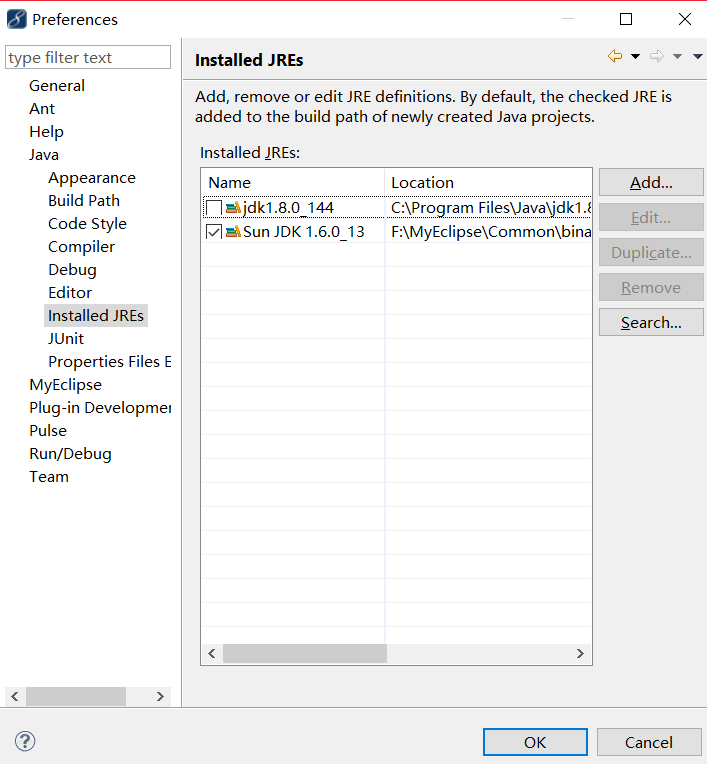This screenshot has height=764, width=707.
Task: Open Code Style preferences
Action: (87, 224)
